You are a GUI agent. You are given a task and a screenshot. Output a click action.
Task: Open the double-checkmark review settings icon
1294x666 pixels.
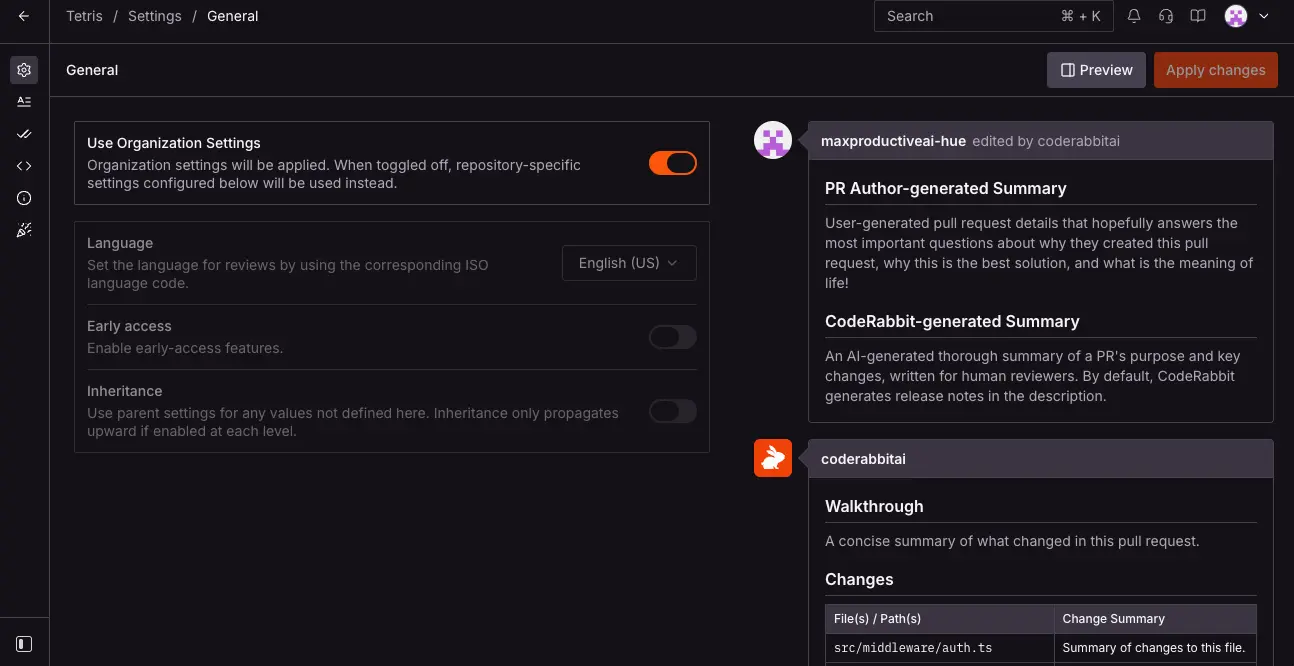[x=24, y=133]
